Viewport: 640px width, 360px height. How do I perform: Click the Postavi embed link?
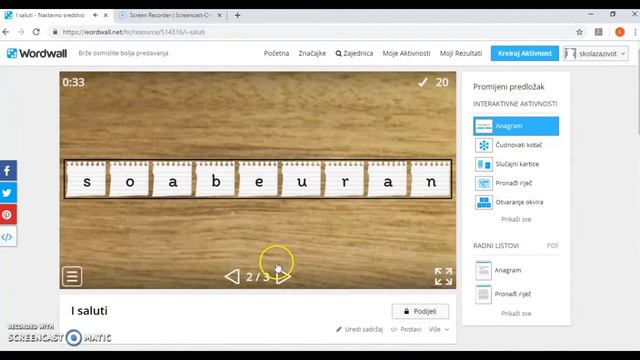tap(406, 329)
